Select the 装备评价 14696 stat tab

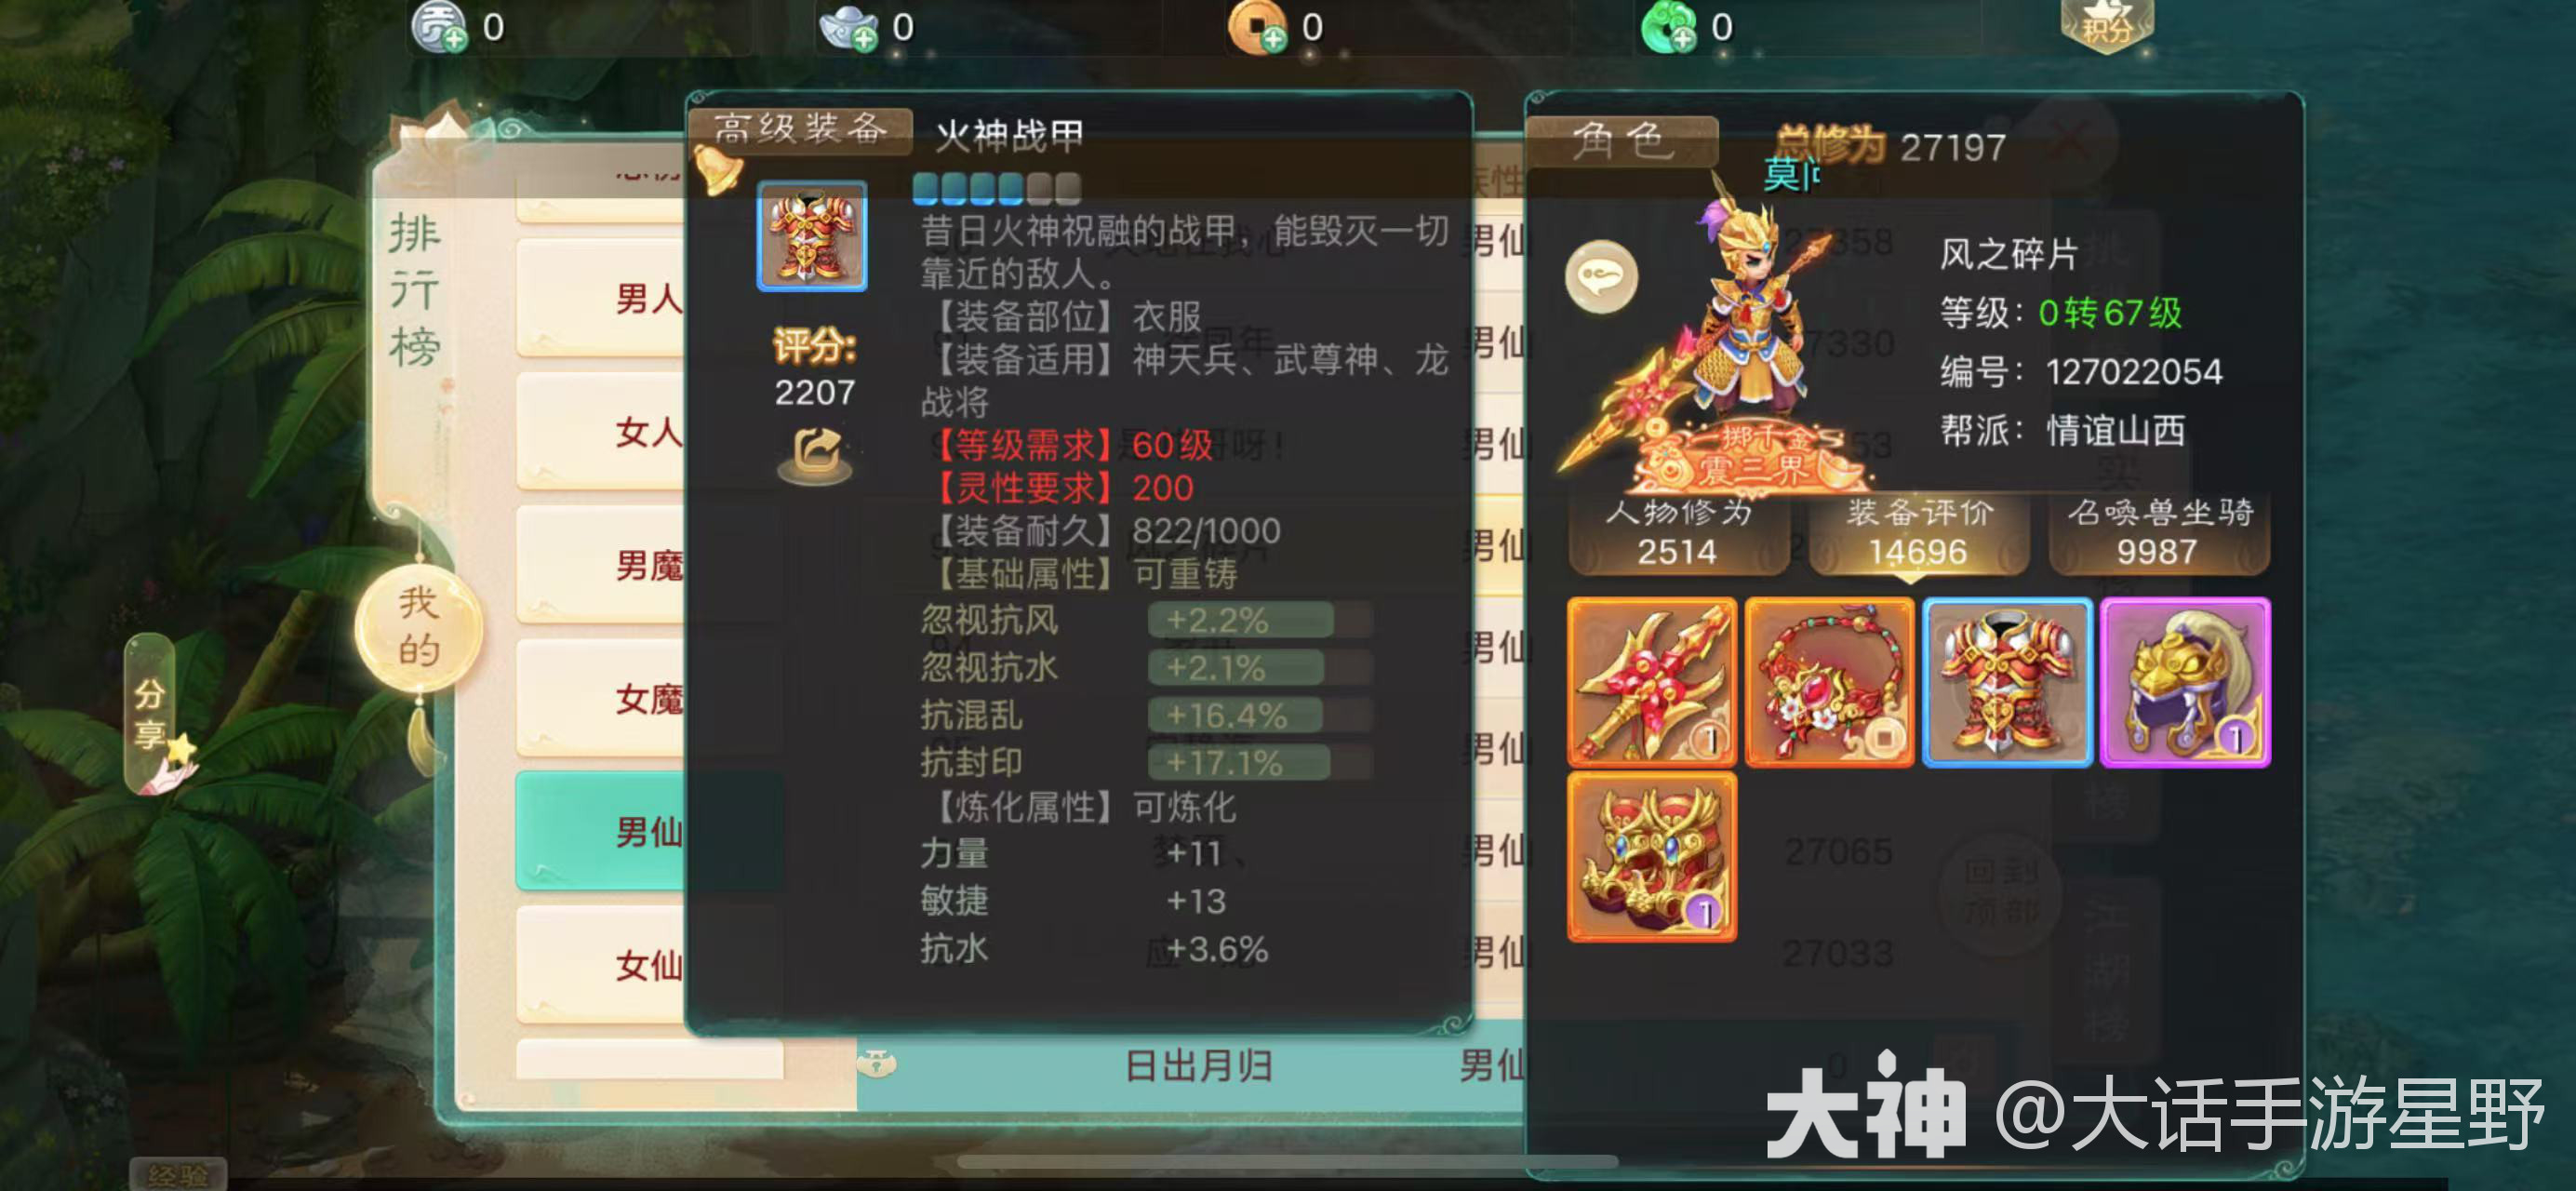pyautogui.click(x=1918, y=533)
